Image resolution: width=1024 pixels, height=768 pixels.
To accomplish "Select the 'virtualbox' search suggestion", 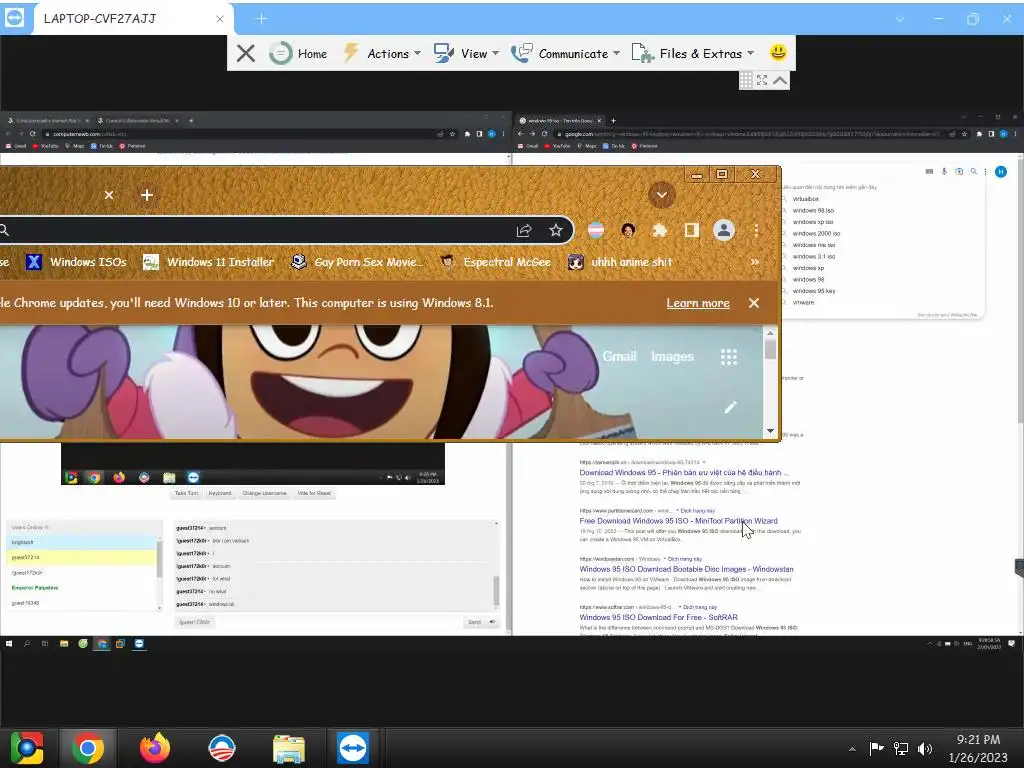I will coord(805,199).
